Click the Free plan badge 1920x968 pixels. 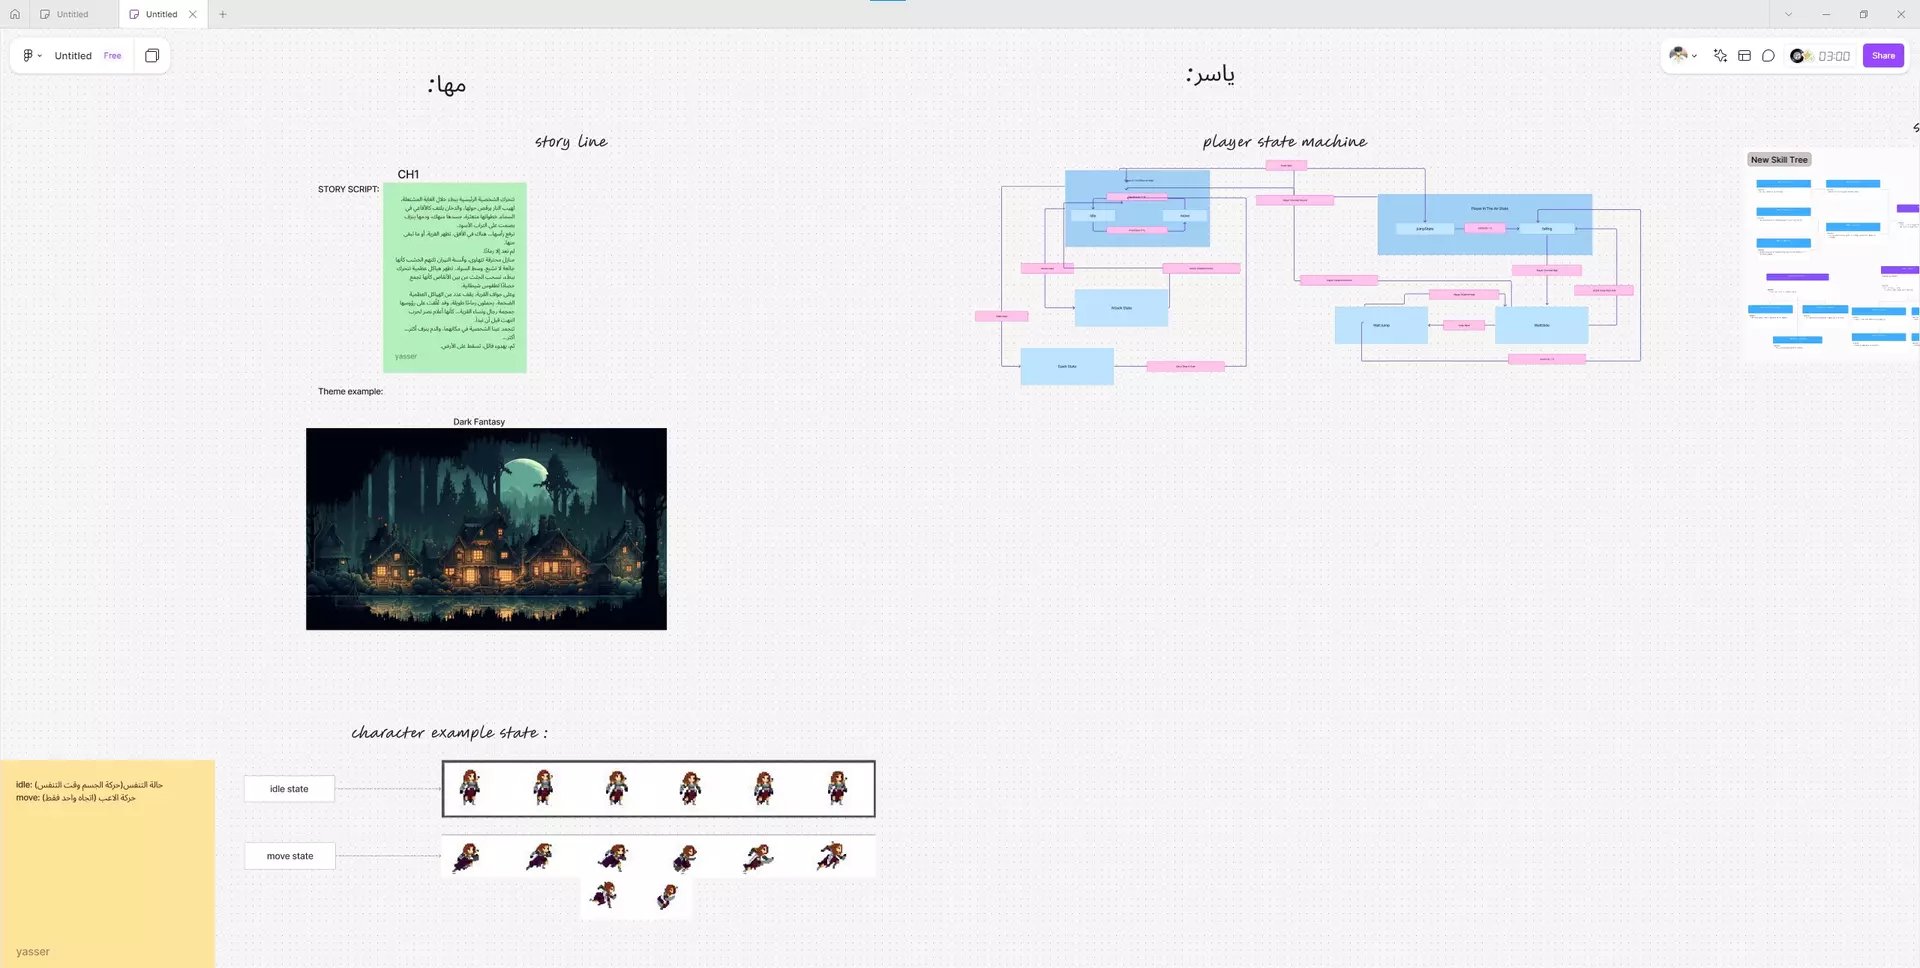pyautogui.click(x=112, y=56)
